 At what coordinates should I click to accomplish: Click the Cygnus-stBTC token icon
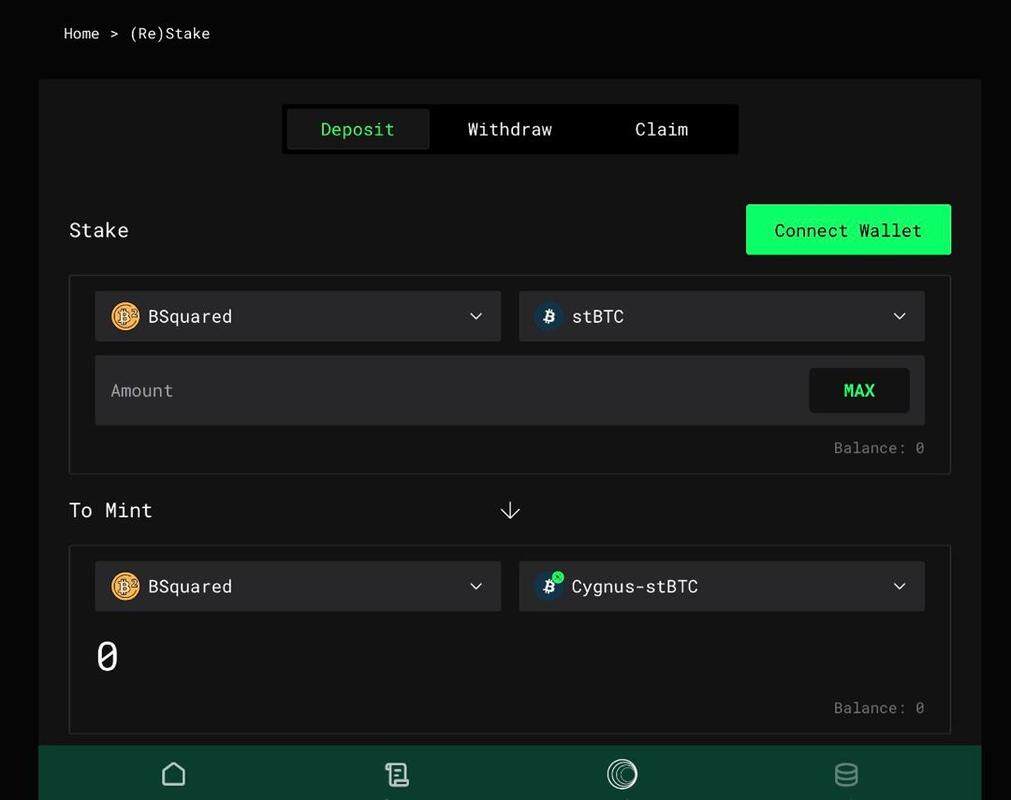pos(549,586)
